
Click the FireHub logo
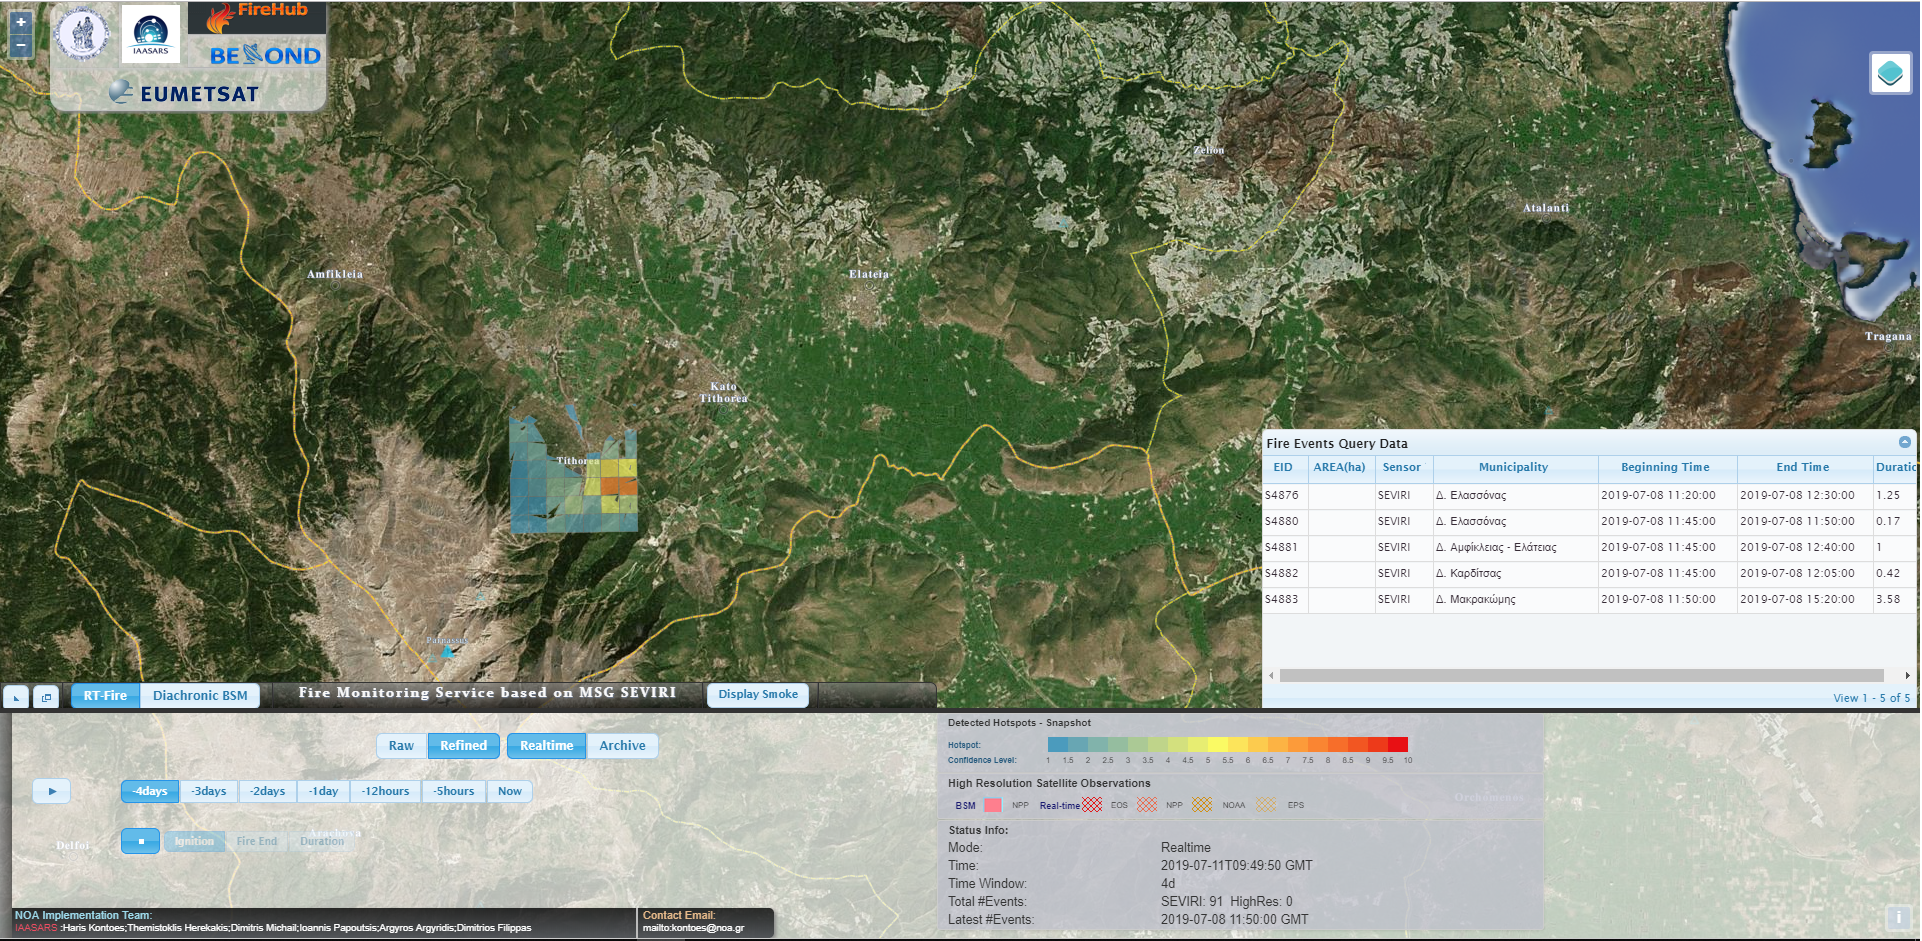click(258, 17)
